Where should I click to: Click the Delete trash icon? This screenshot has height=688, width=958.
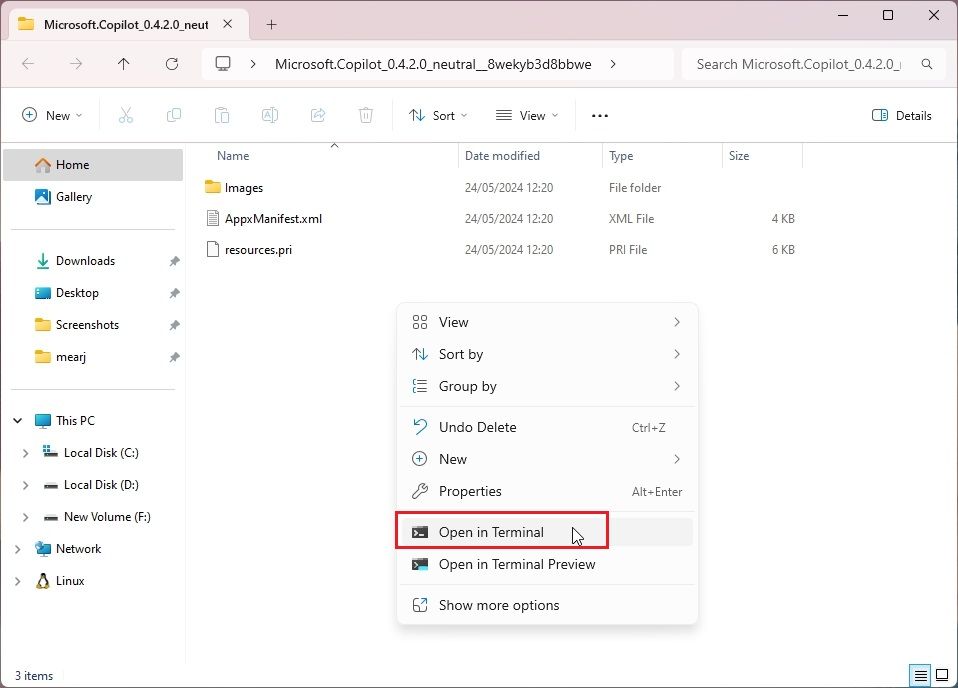click(365, 115)
